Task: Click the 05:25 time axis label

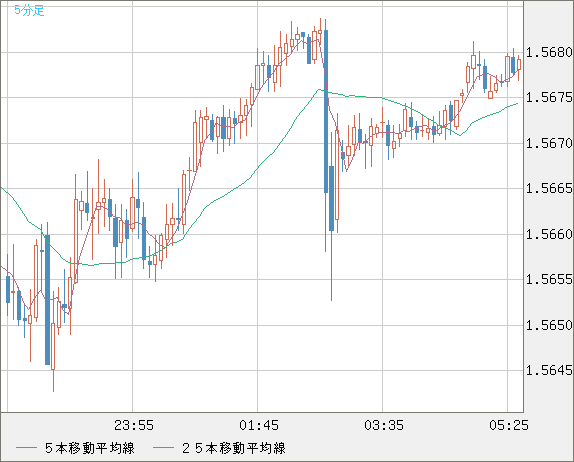Action: [509, 425]
